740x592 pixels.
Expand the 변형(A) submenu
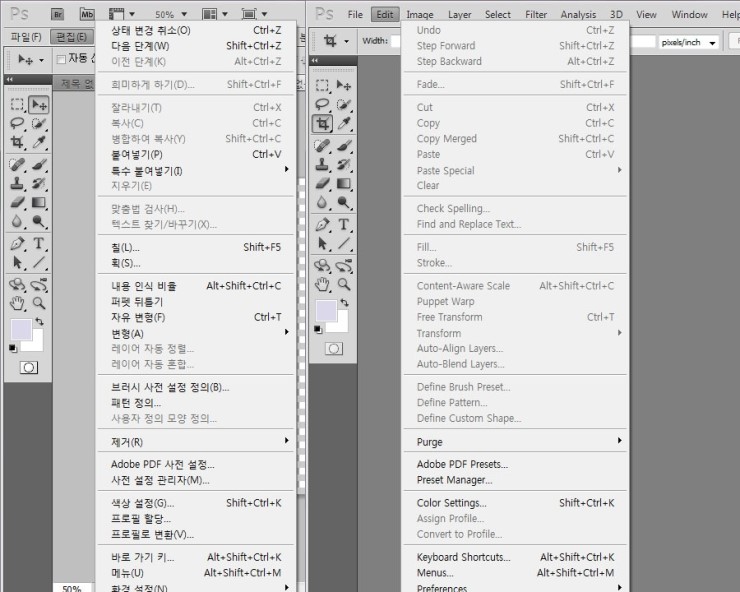195,334
